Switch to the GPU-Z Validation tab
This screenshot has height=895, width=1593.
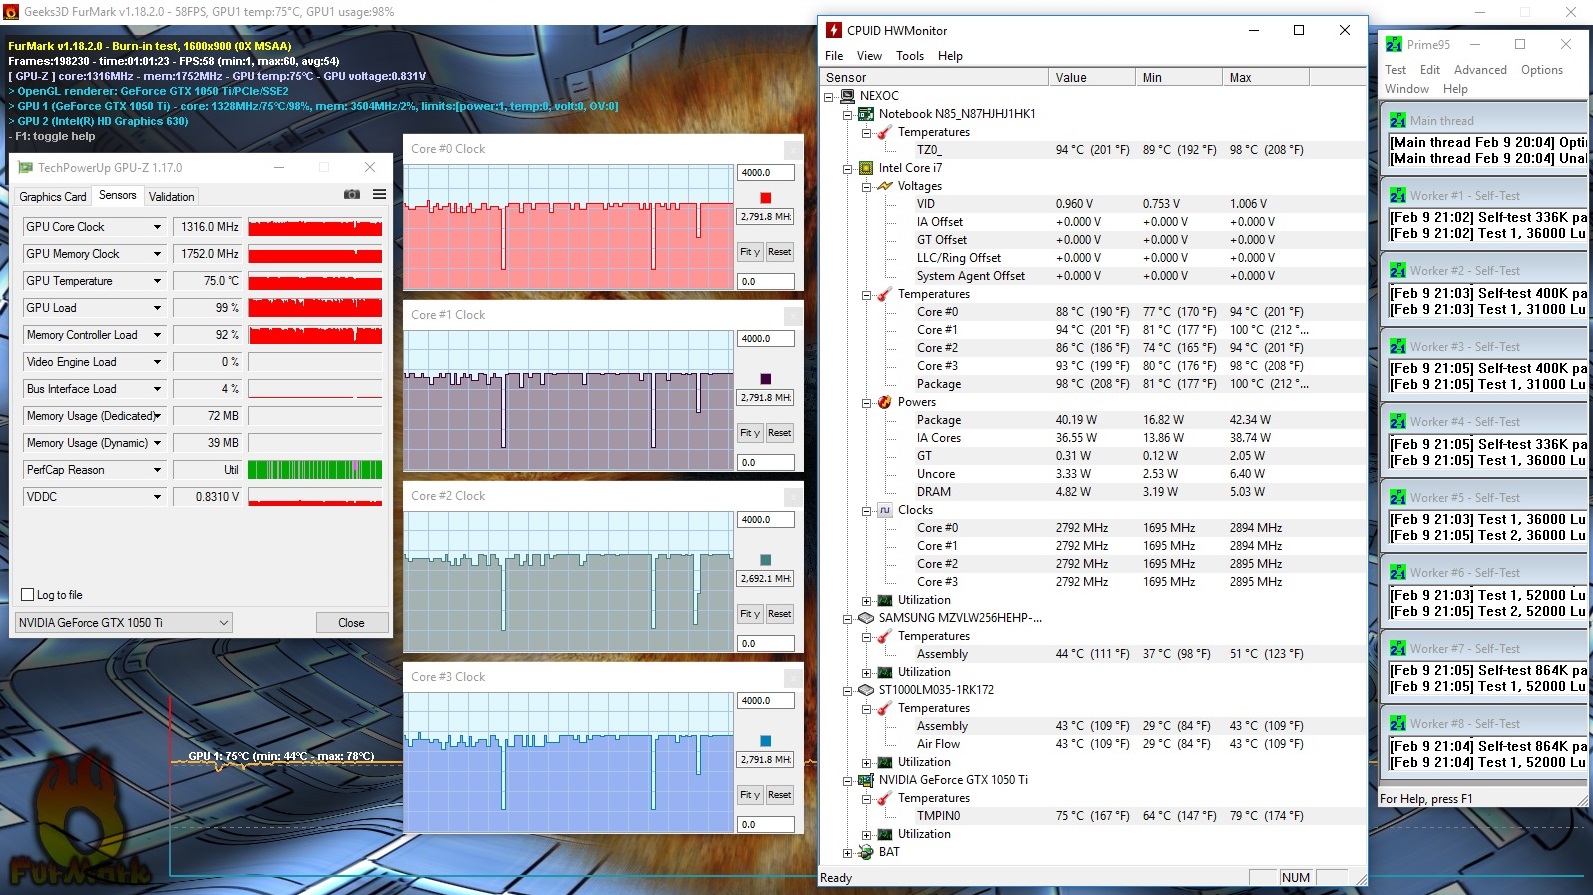[172, 197]
